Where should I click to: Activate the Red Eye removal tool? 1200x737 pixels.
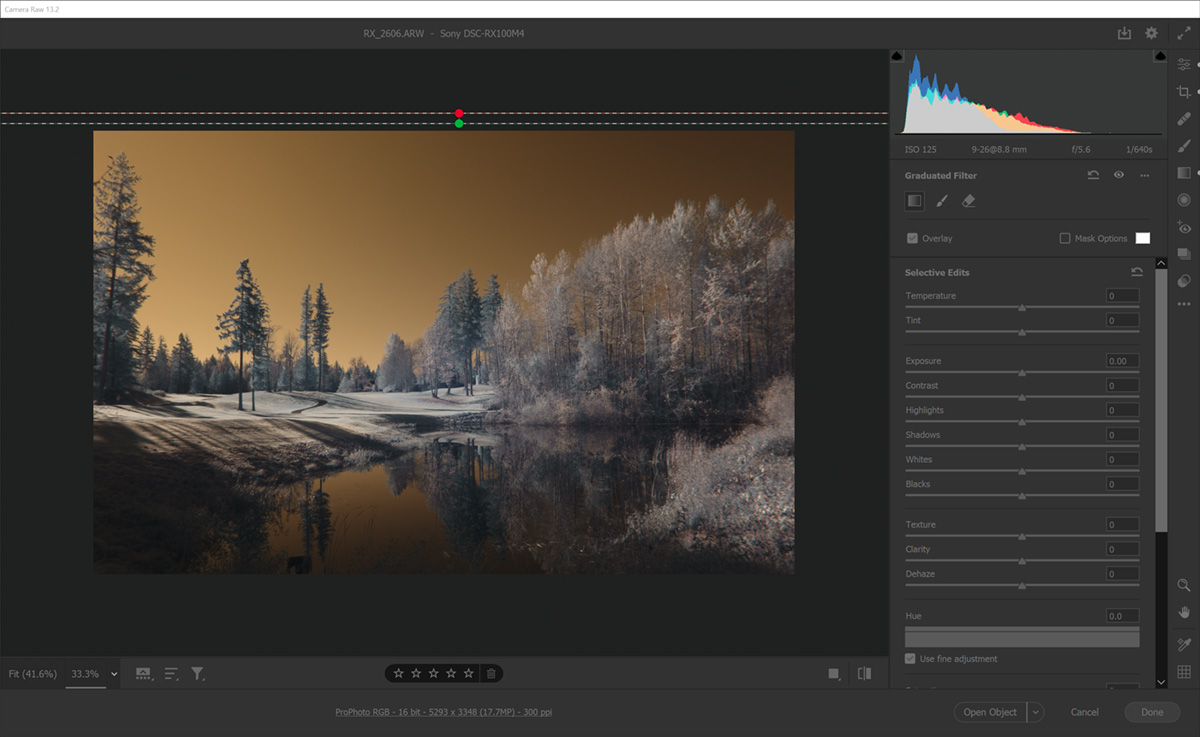coord(1184,227)
